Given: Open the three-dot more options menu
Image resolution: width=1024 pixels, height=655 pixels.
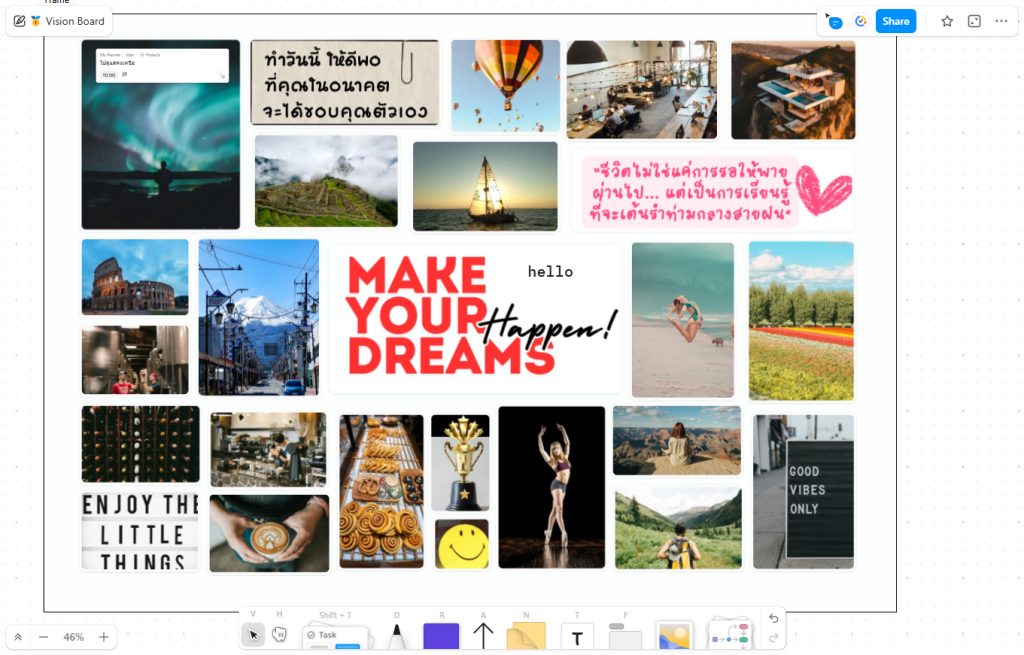Looking at the screenshot, I should (1001, 21).
